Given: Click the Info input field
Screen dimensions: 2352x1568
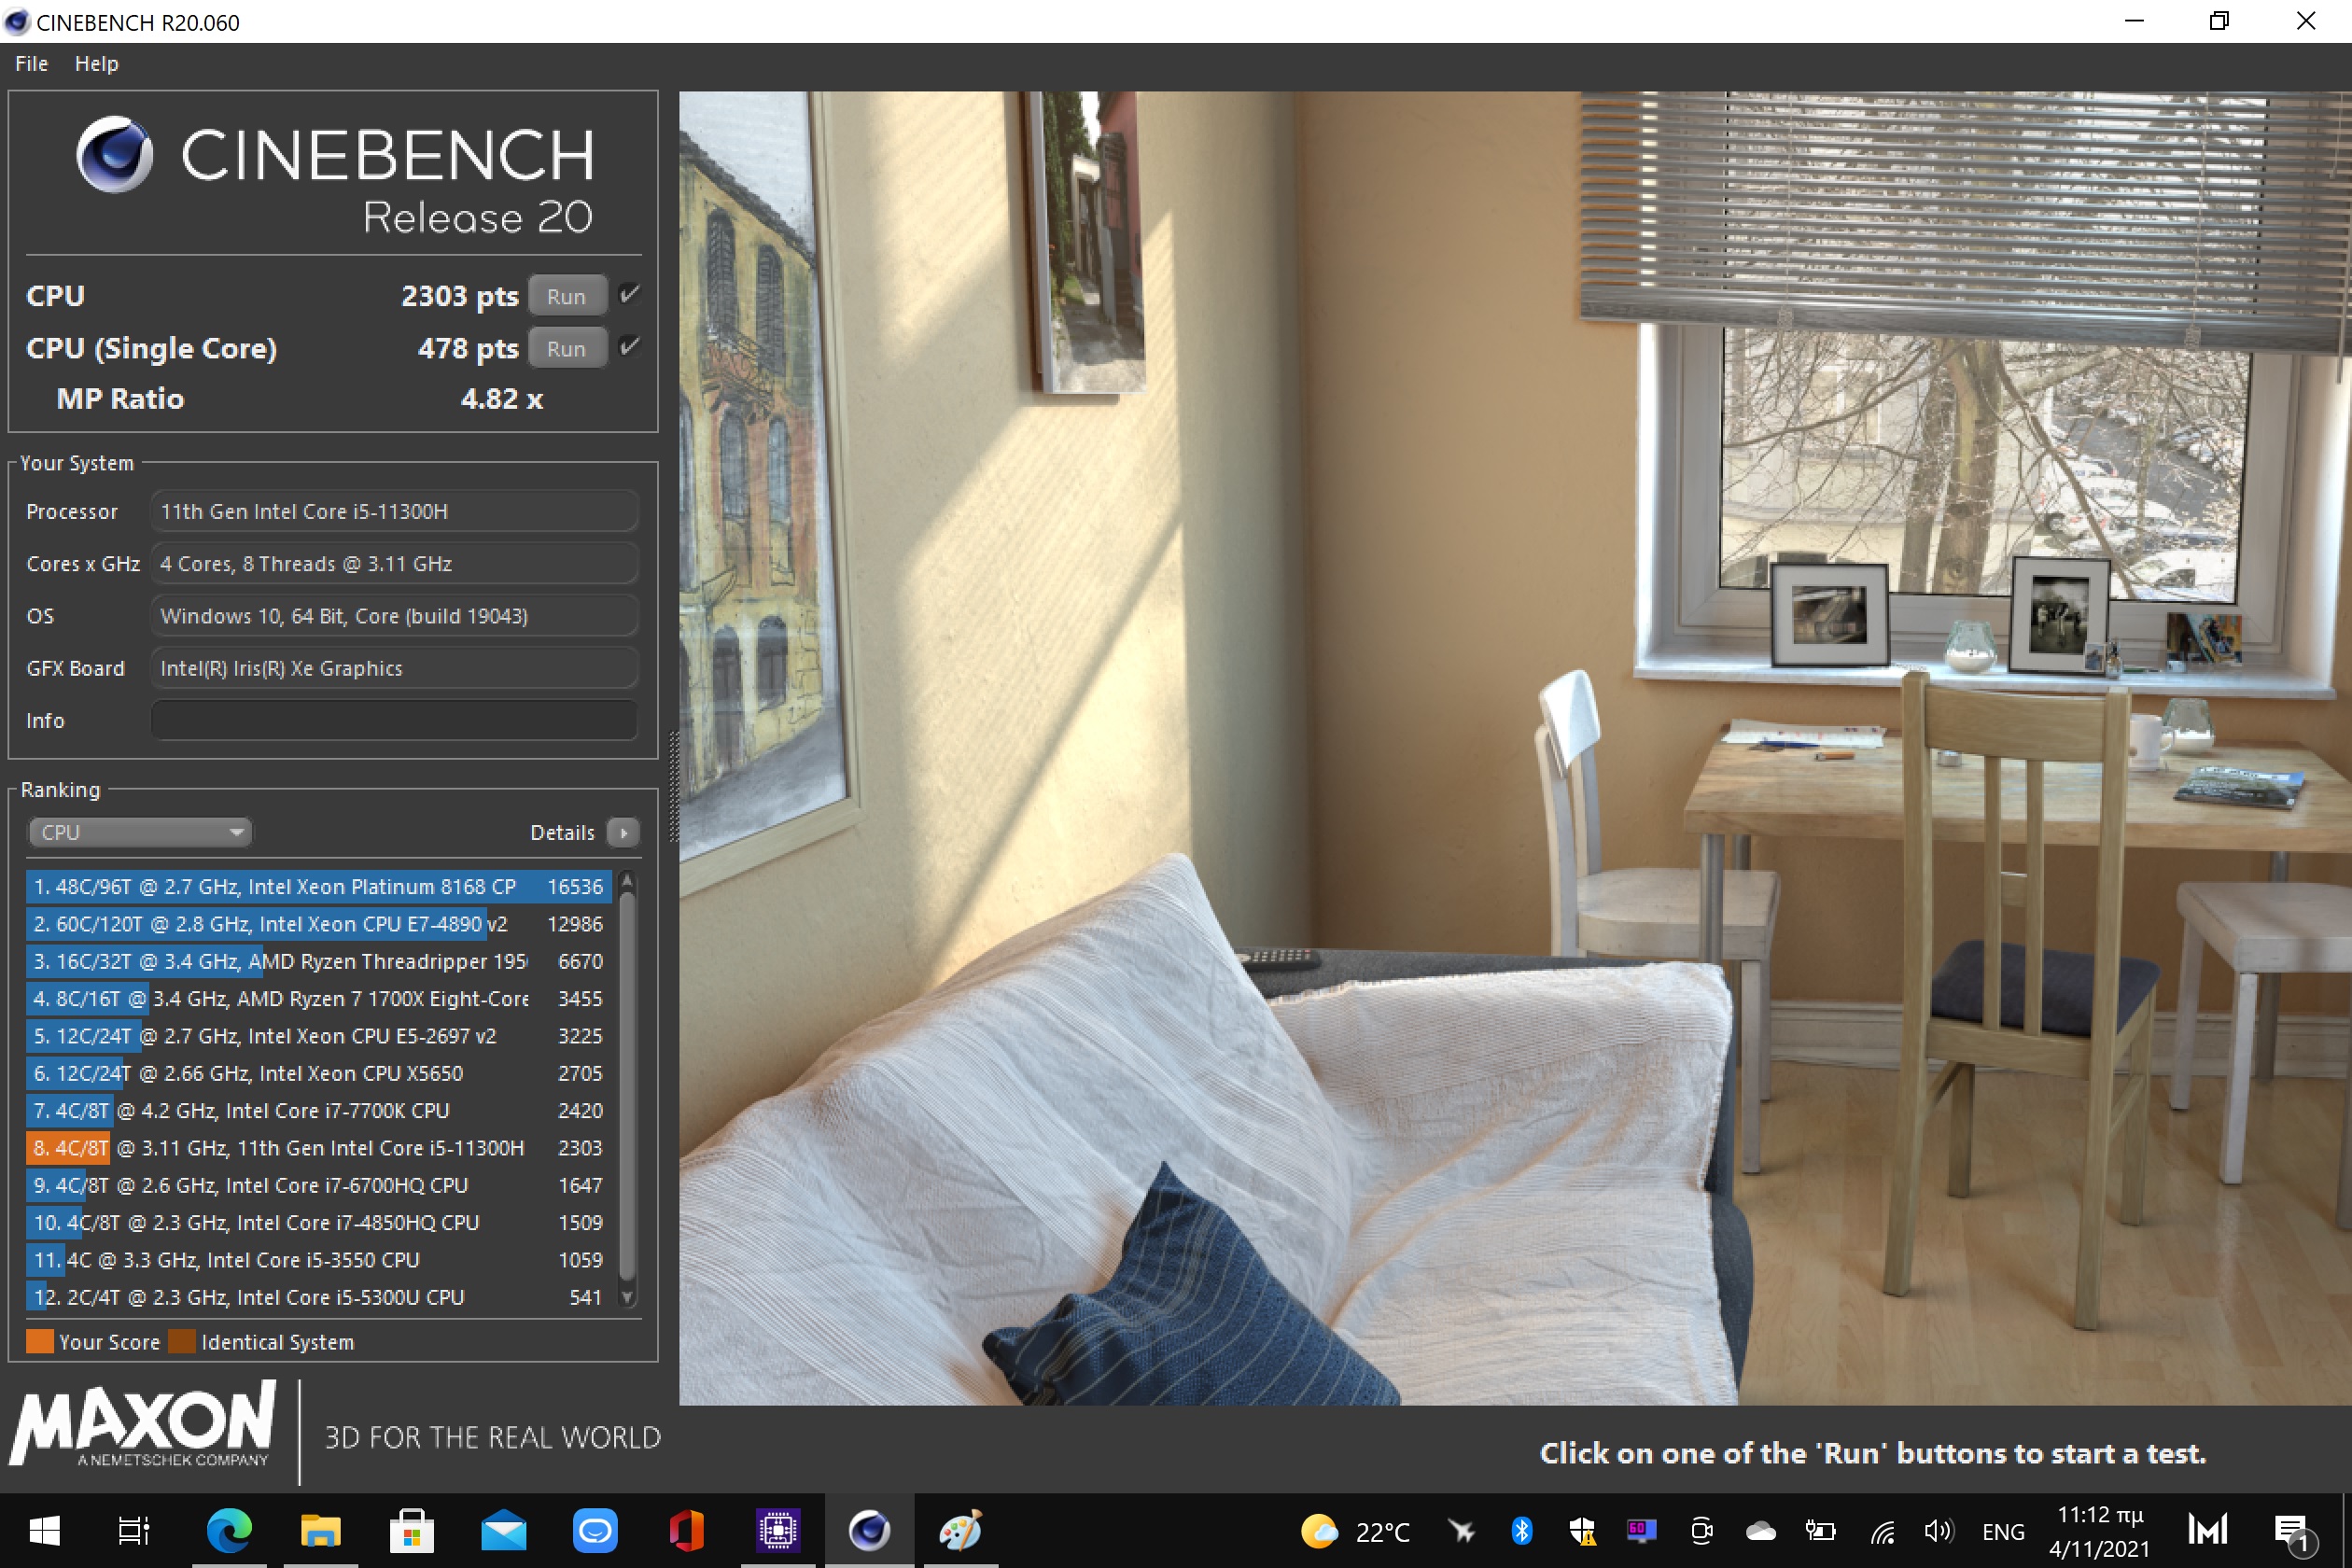Looking at the screenshot, I should point(393,720).
